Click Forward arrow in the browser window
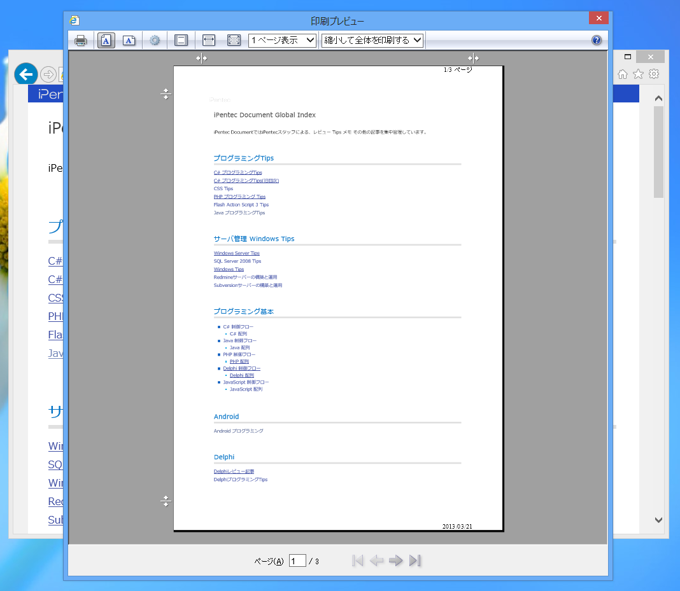The height and width of the screenshot is (591, 680). (49, 75)
